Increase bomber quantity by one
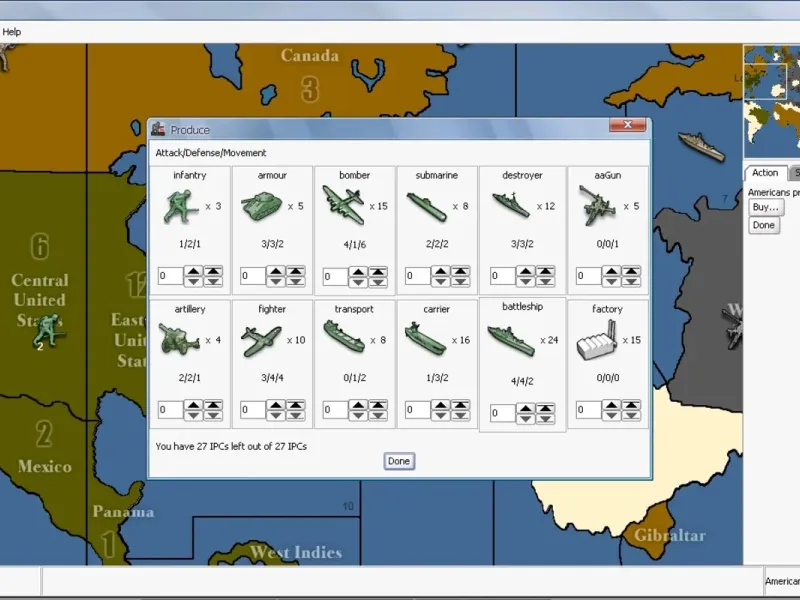The image size is (800, 600). click(x=359, y=272)
